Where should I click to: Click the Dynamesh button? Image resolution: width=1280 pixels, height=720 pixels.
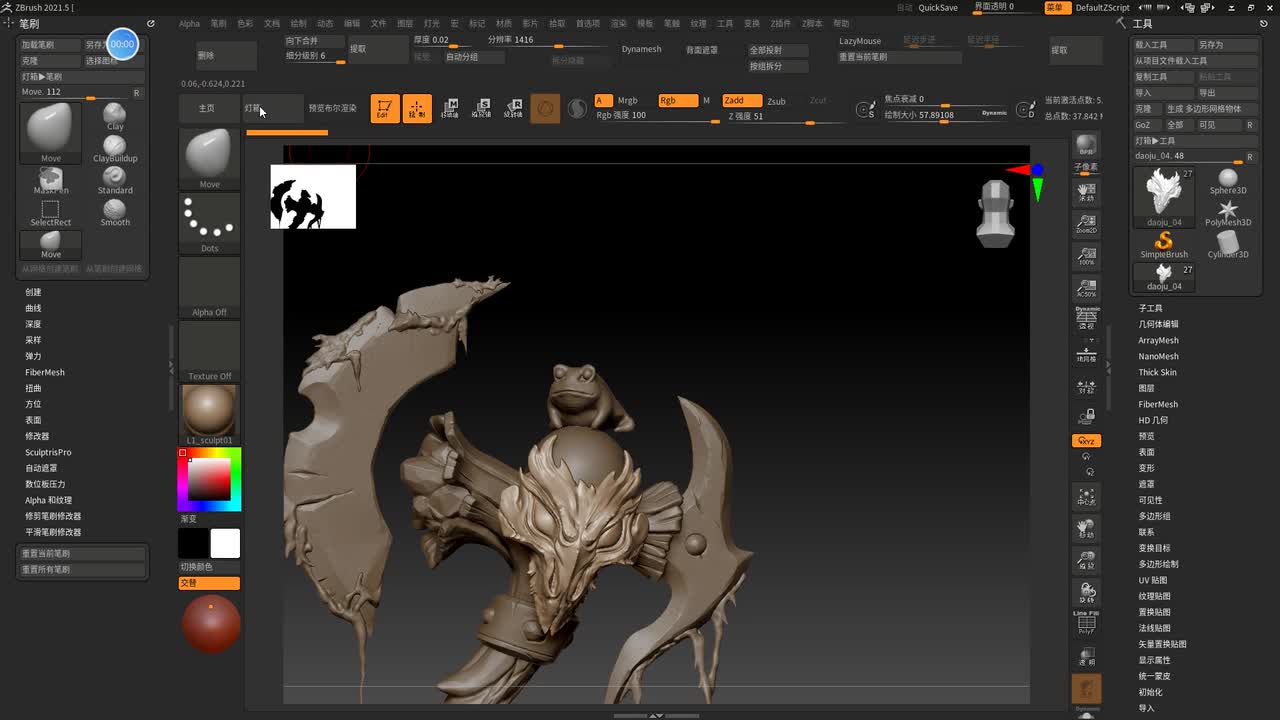pos(641,49)
